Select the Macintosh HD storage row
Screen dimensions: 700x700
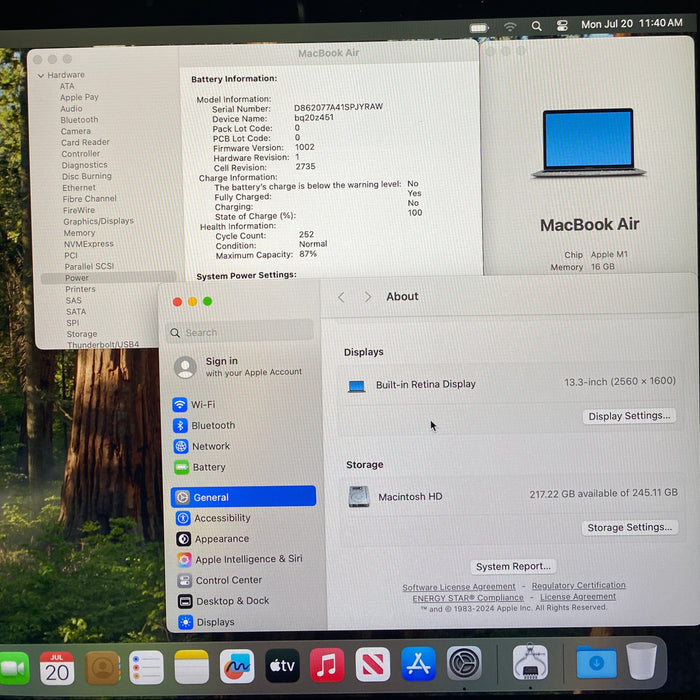pos(512,495)
